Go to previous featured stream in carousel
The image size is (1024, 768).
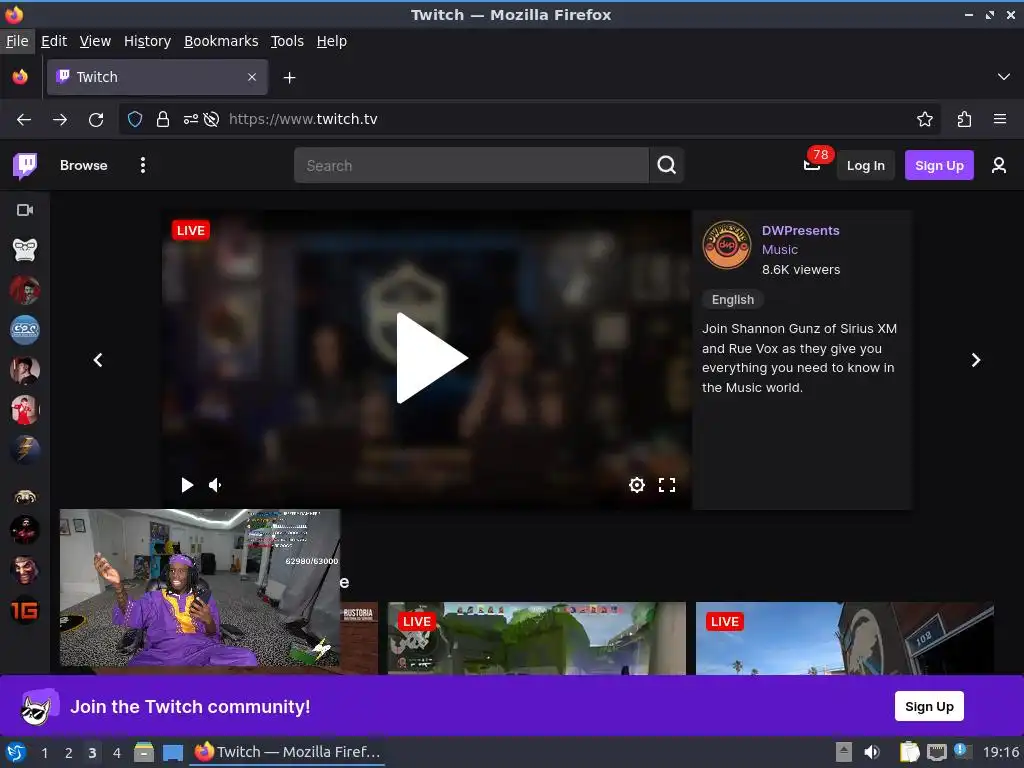(x=98, y=360)
